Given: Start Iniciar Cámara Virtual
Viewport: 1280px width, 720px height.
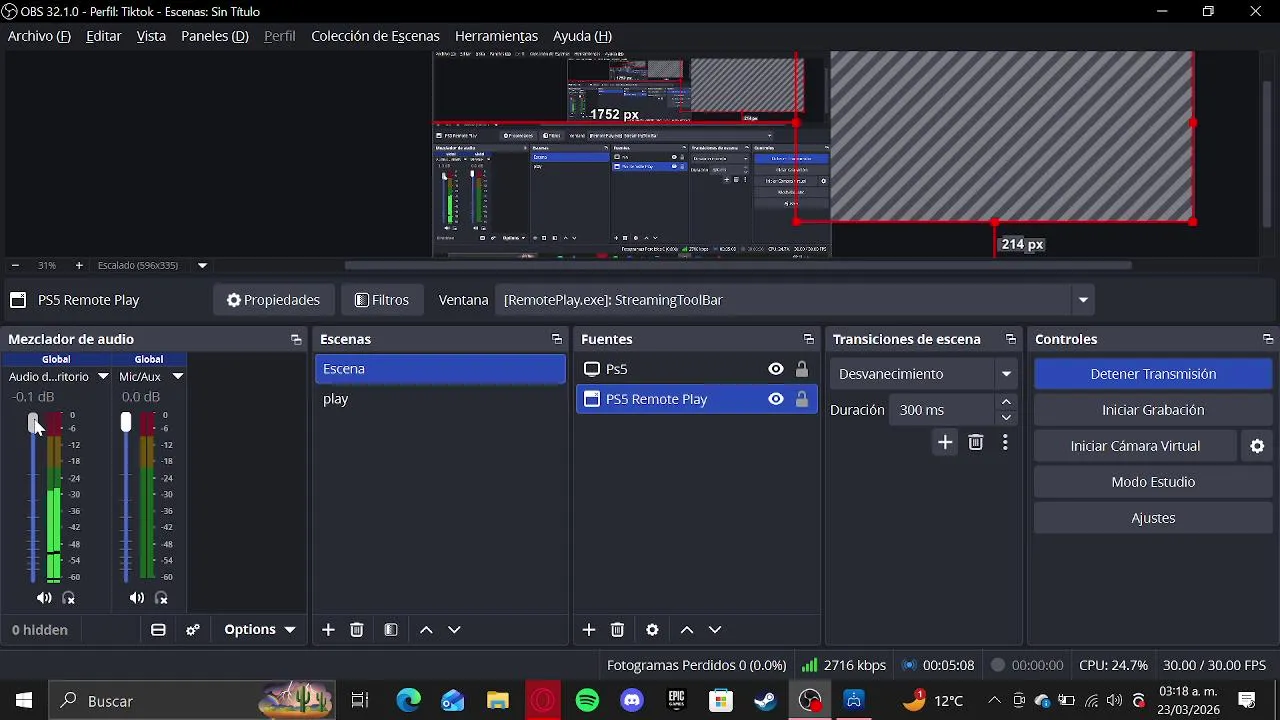Looking at the screenshot, I should click(1135, 446).
